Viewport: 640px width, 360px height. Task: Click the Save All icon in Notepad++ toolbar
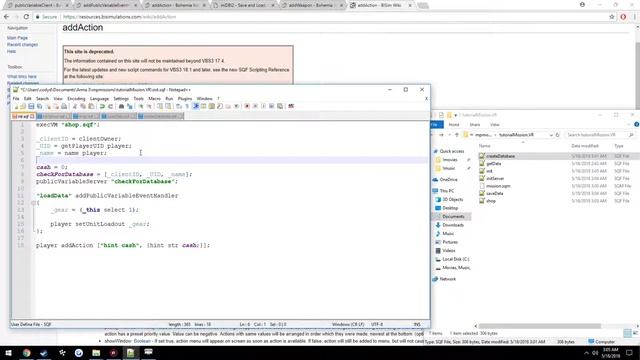tap(39, 106)
